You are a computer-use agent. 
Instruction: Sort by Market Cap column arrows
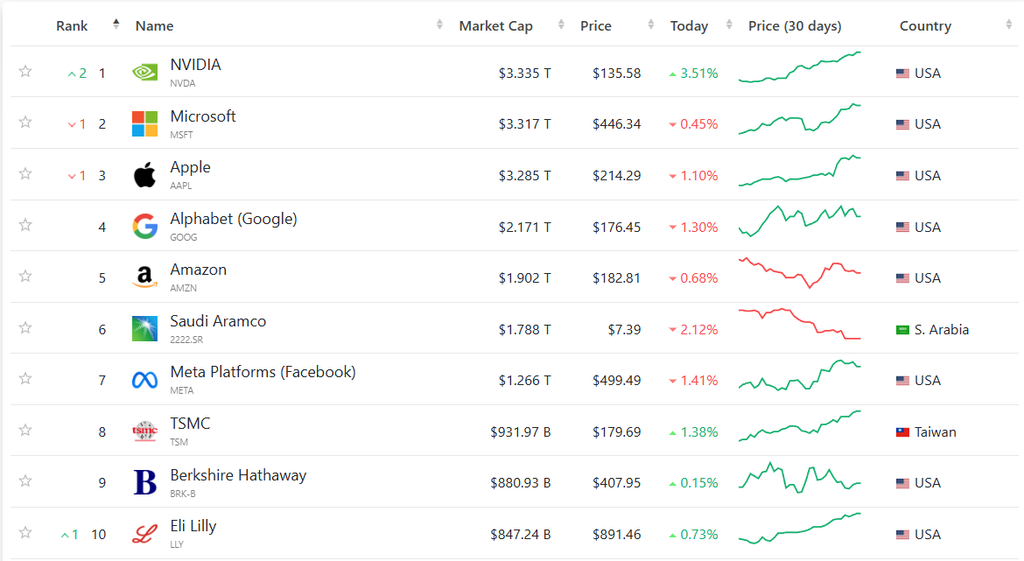point(561,25)
